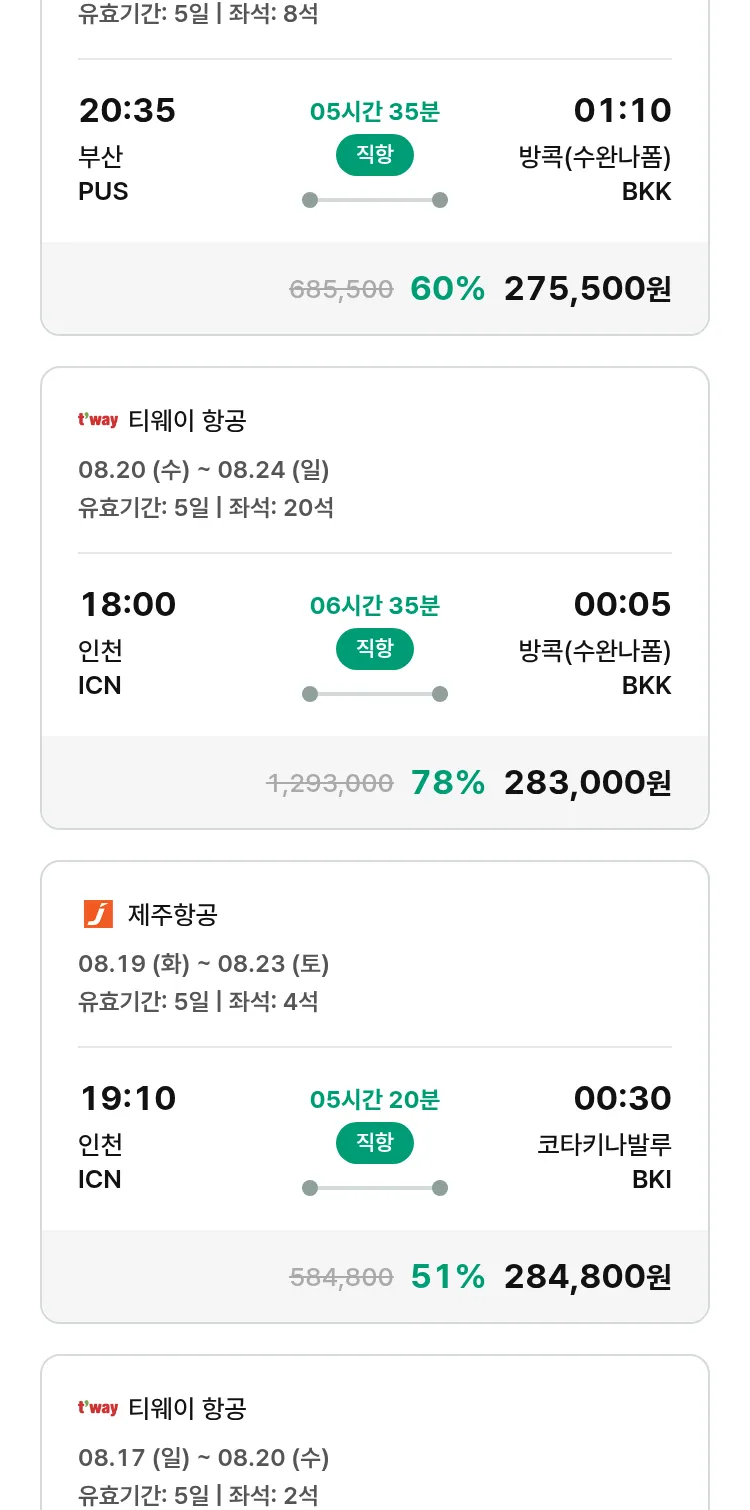Click the crossed-out 1,293,000 original price
This screenshot has width=750, height=1510.
[330, 784]
